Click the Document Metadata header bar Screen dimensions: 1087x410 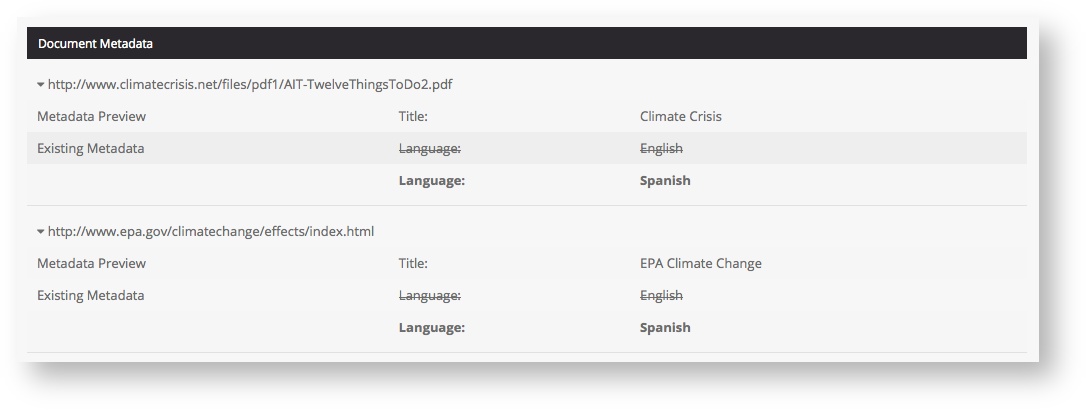pyautogui.click(x=526, y=44)
